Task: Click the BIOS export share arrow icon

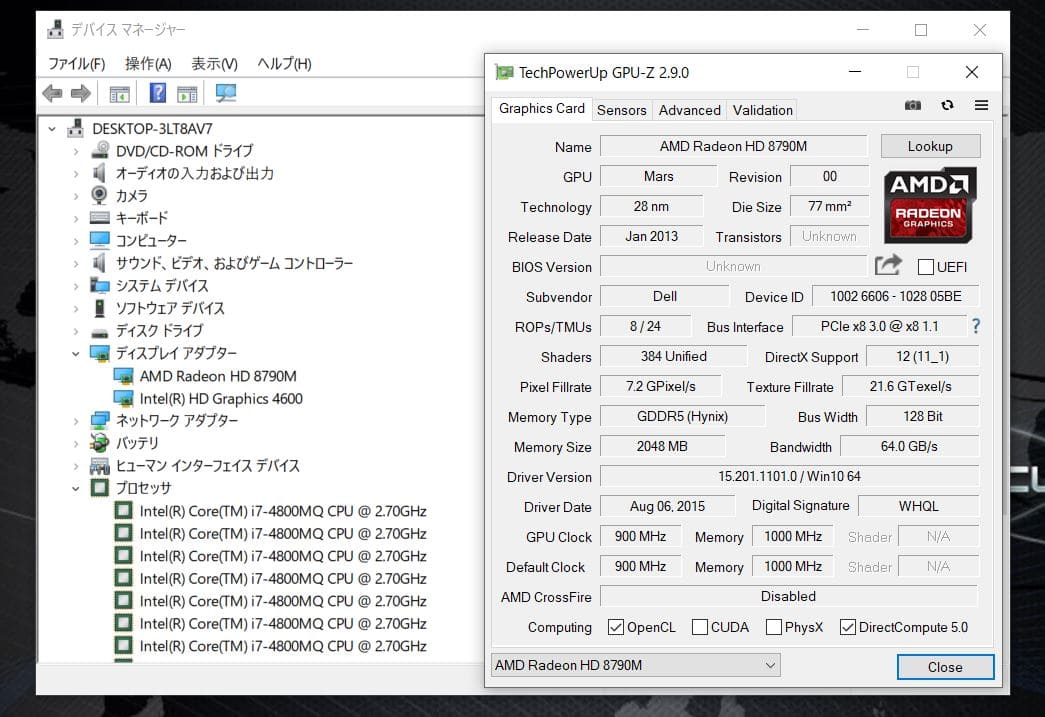Action: point(888,265)
